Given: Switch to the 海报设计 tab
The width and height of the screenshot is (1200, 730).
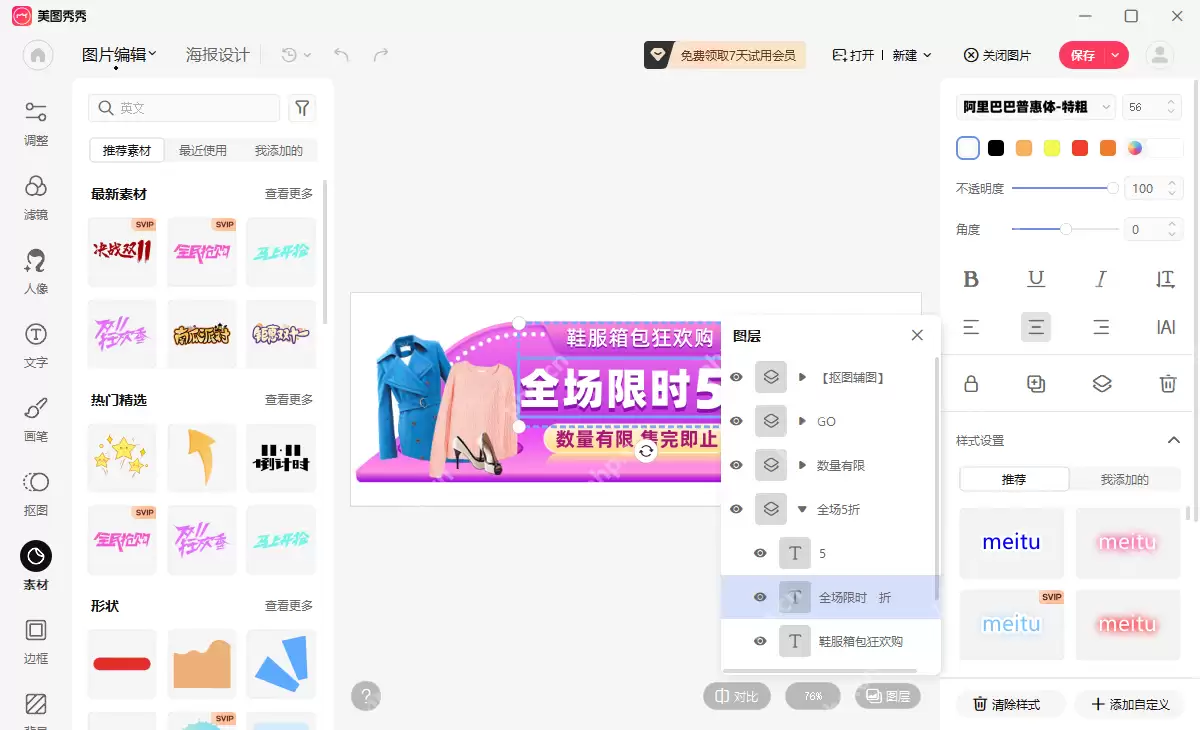Looking at the screenshot, I should pyautogui.click(x=217, y=55).
